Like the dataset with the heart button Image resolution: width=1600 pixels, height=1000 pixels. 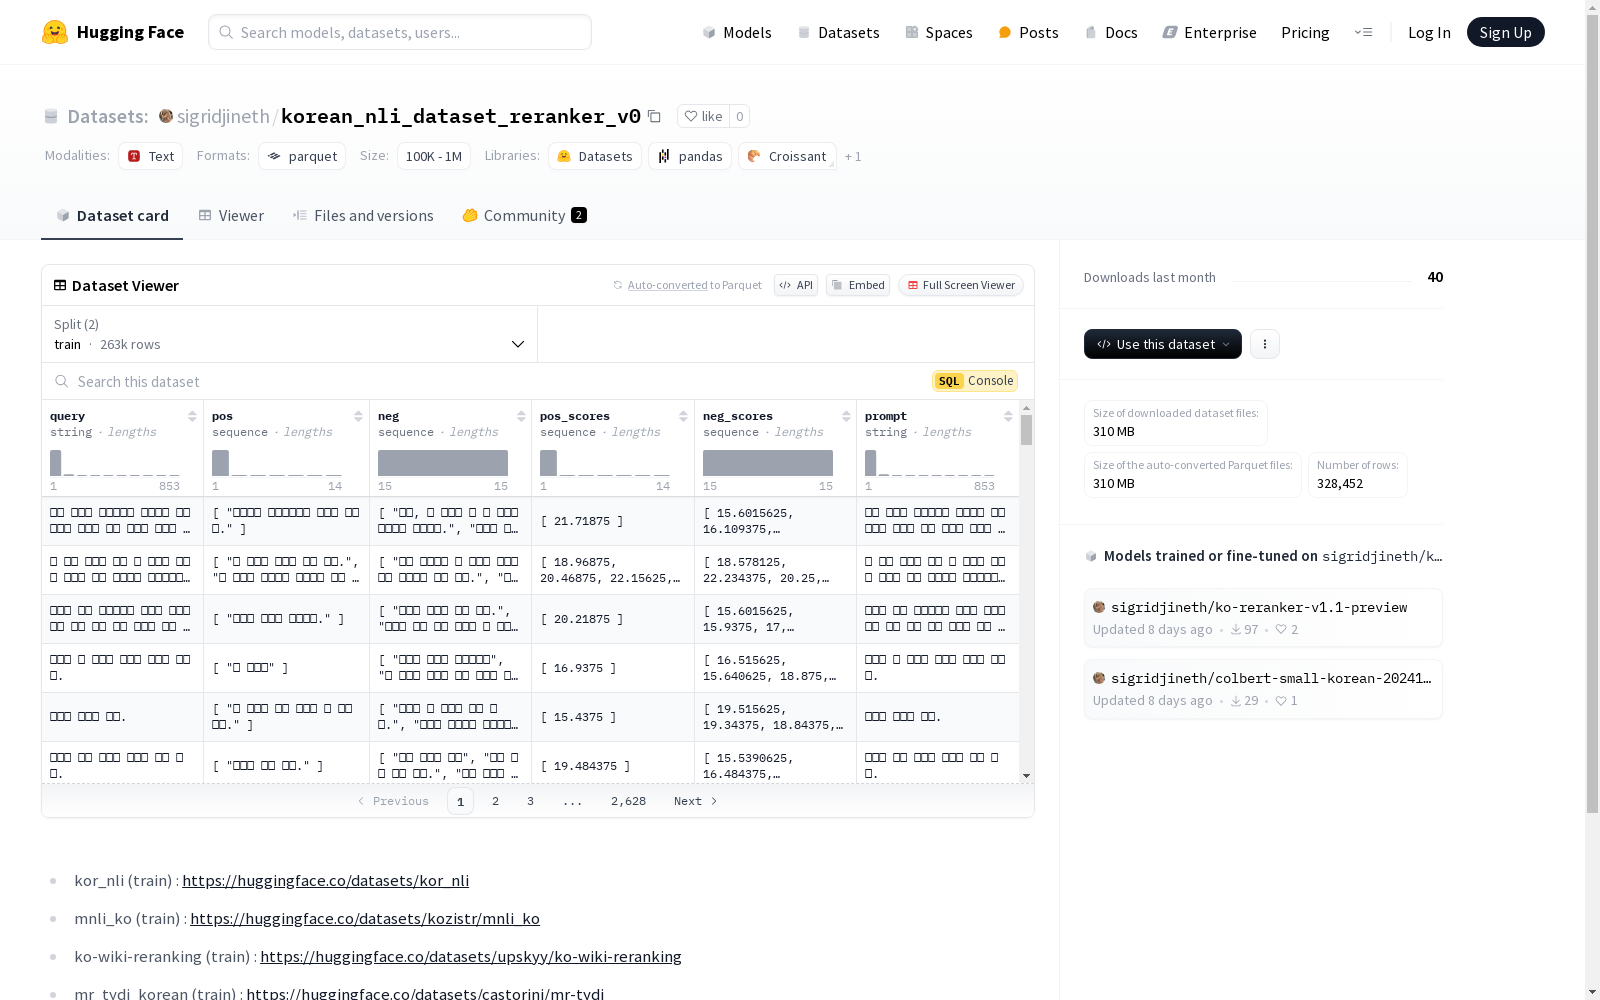(x=703, y=116)
